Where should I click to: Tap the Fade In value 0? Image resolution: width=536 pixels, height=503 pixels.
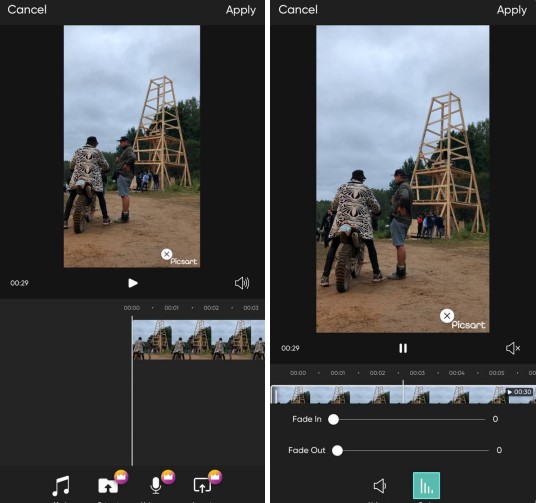click(495, 419)
